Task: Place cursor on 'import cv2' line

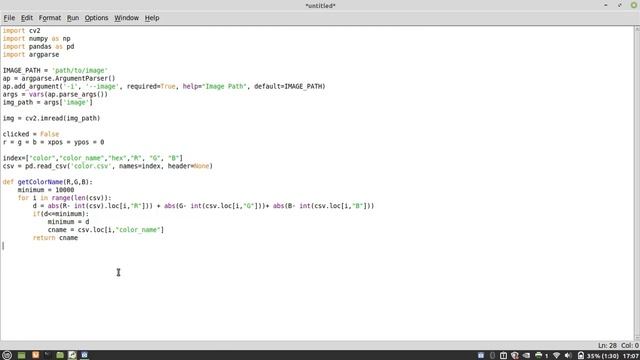Action: (22, 31)
